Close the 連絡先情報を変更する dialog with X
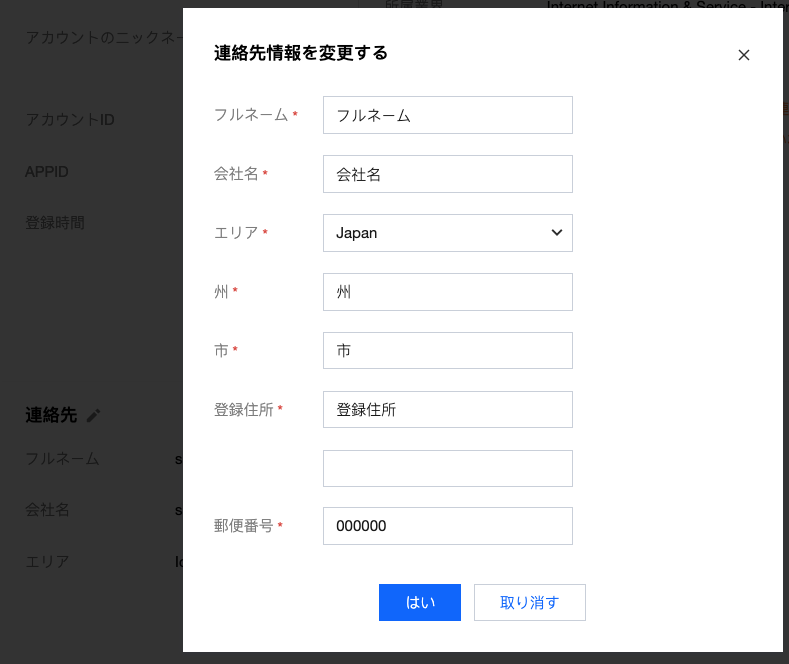Viewport: 789px width, 664px height. (743, 55)
